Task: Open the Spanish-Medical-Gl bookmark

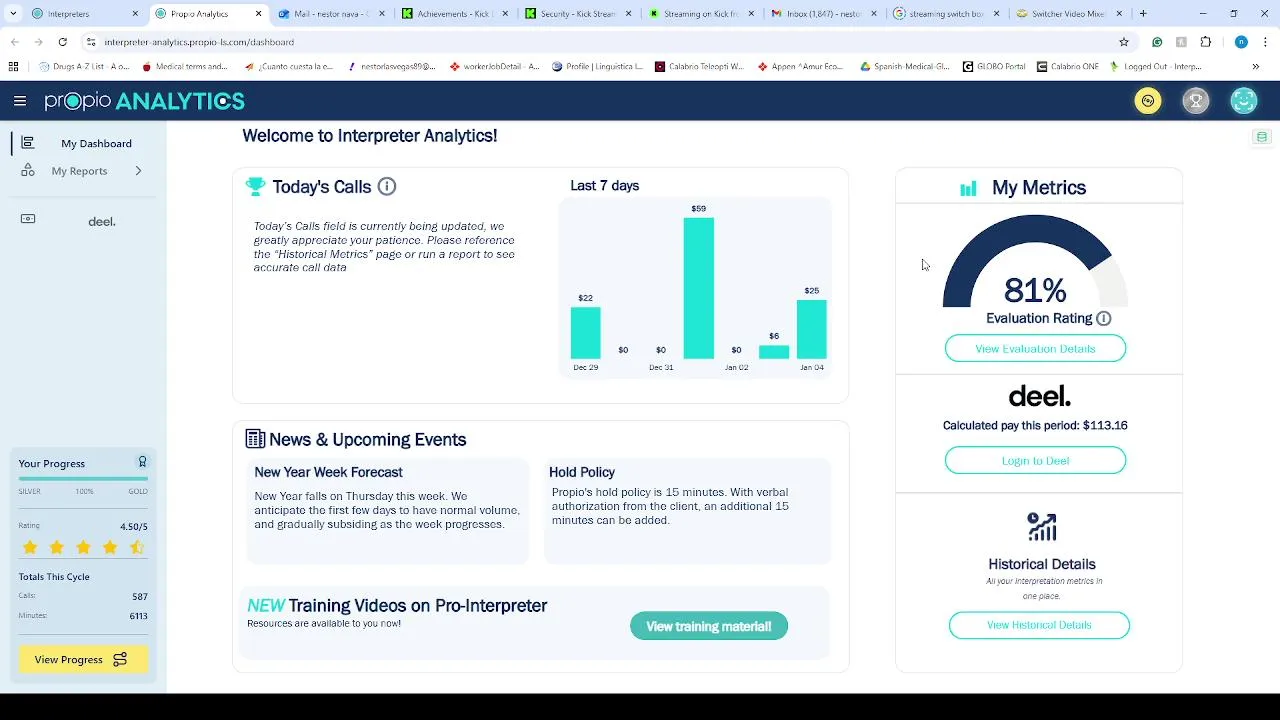Action: coord(904,67)
